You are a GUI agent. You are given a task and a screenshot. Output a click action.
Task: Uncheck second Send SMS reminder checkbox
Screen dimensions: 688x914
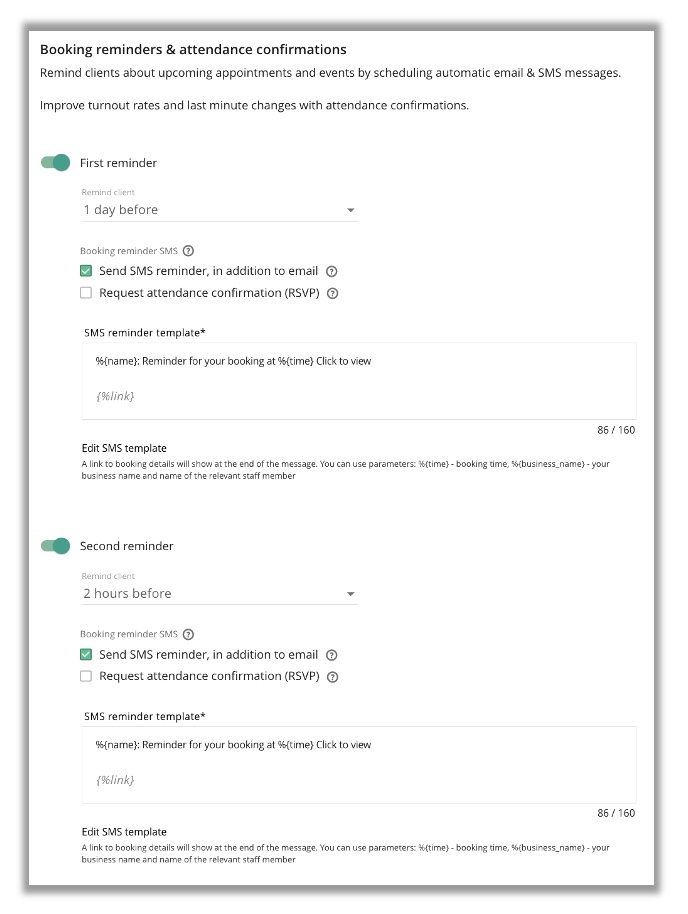(86, 655)
